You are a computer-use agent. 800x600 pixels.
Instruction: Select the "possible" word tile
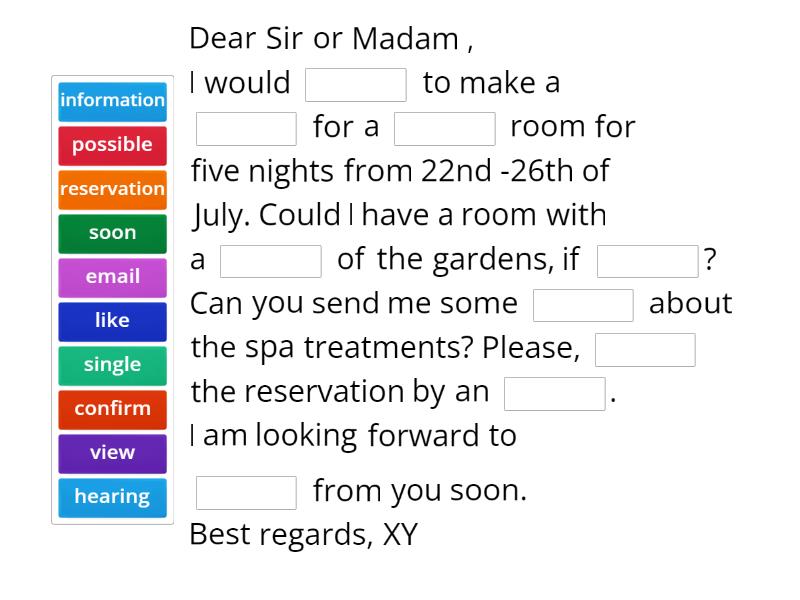[x=112, y=145]
